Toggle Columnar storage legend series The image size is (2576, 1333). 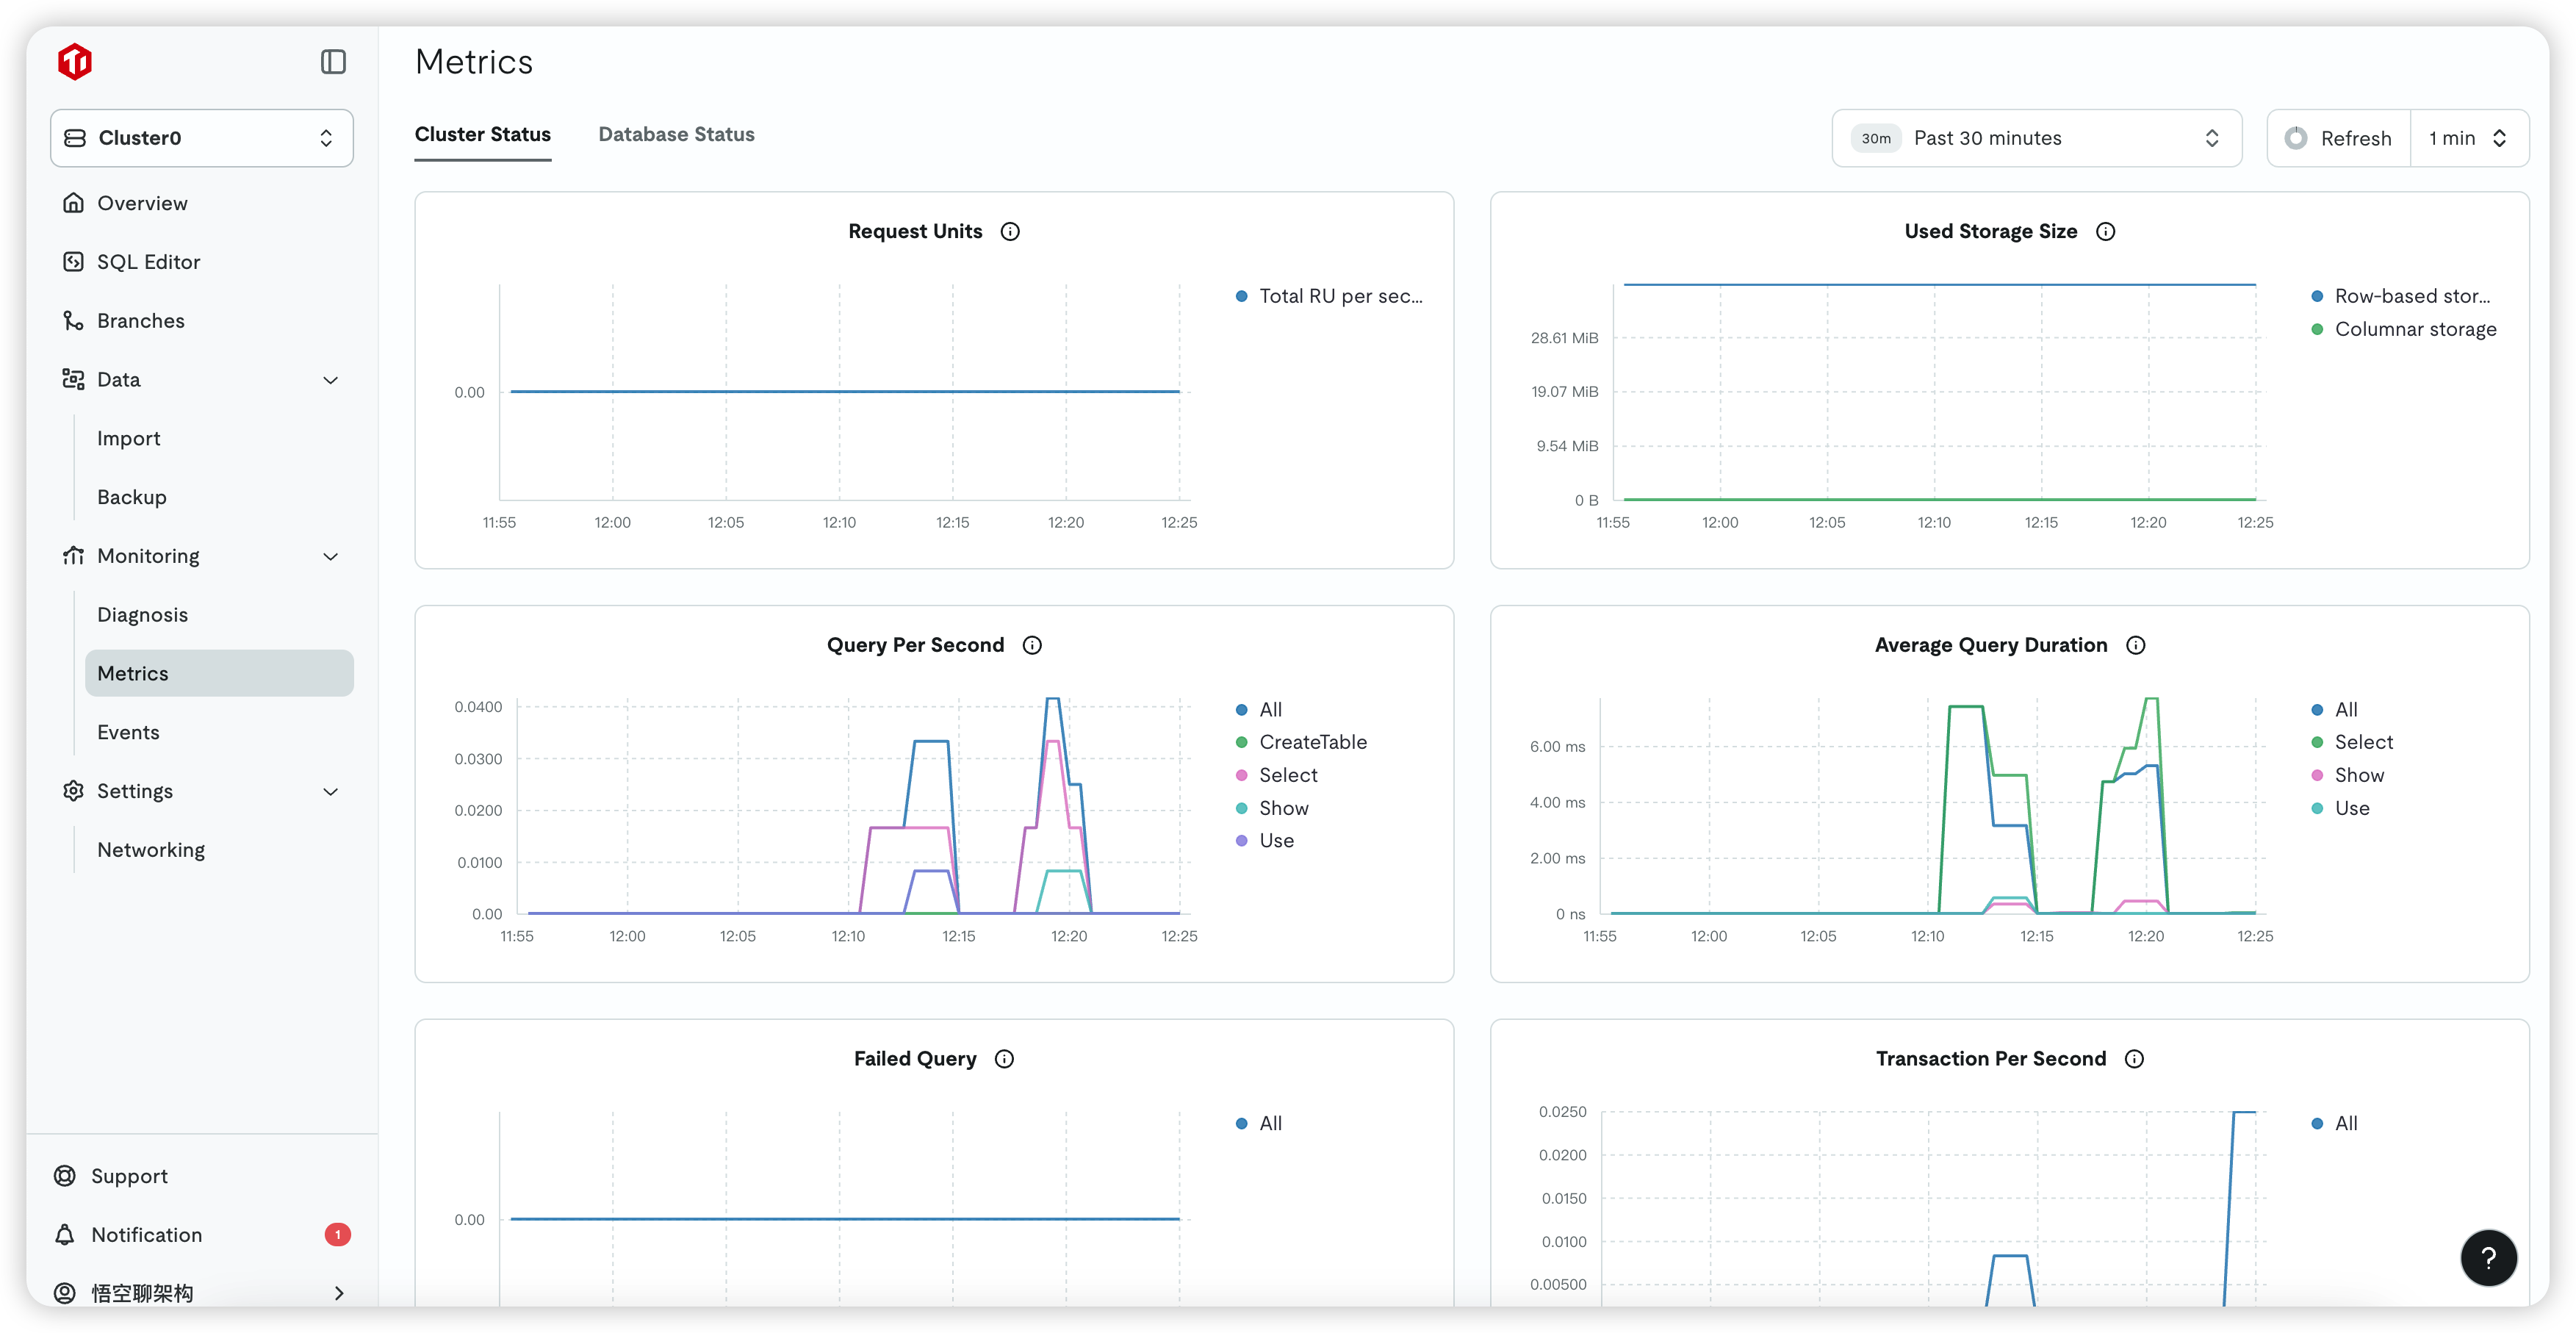(x=2414, y=329)
